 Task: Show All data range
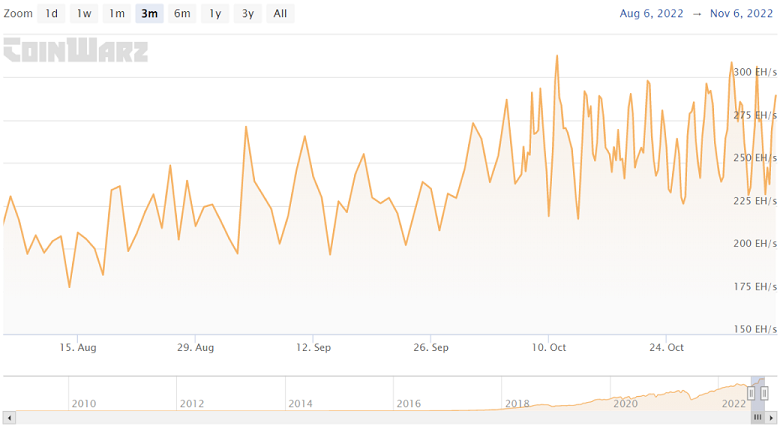[280, 14]
